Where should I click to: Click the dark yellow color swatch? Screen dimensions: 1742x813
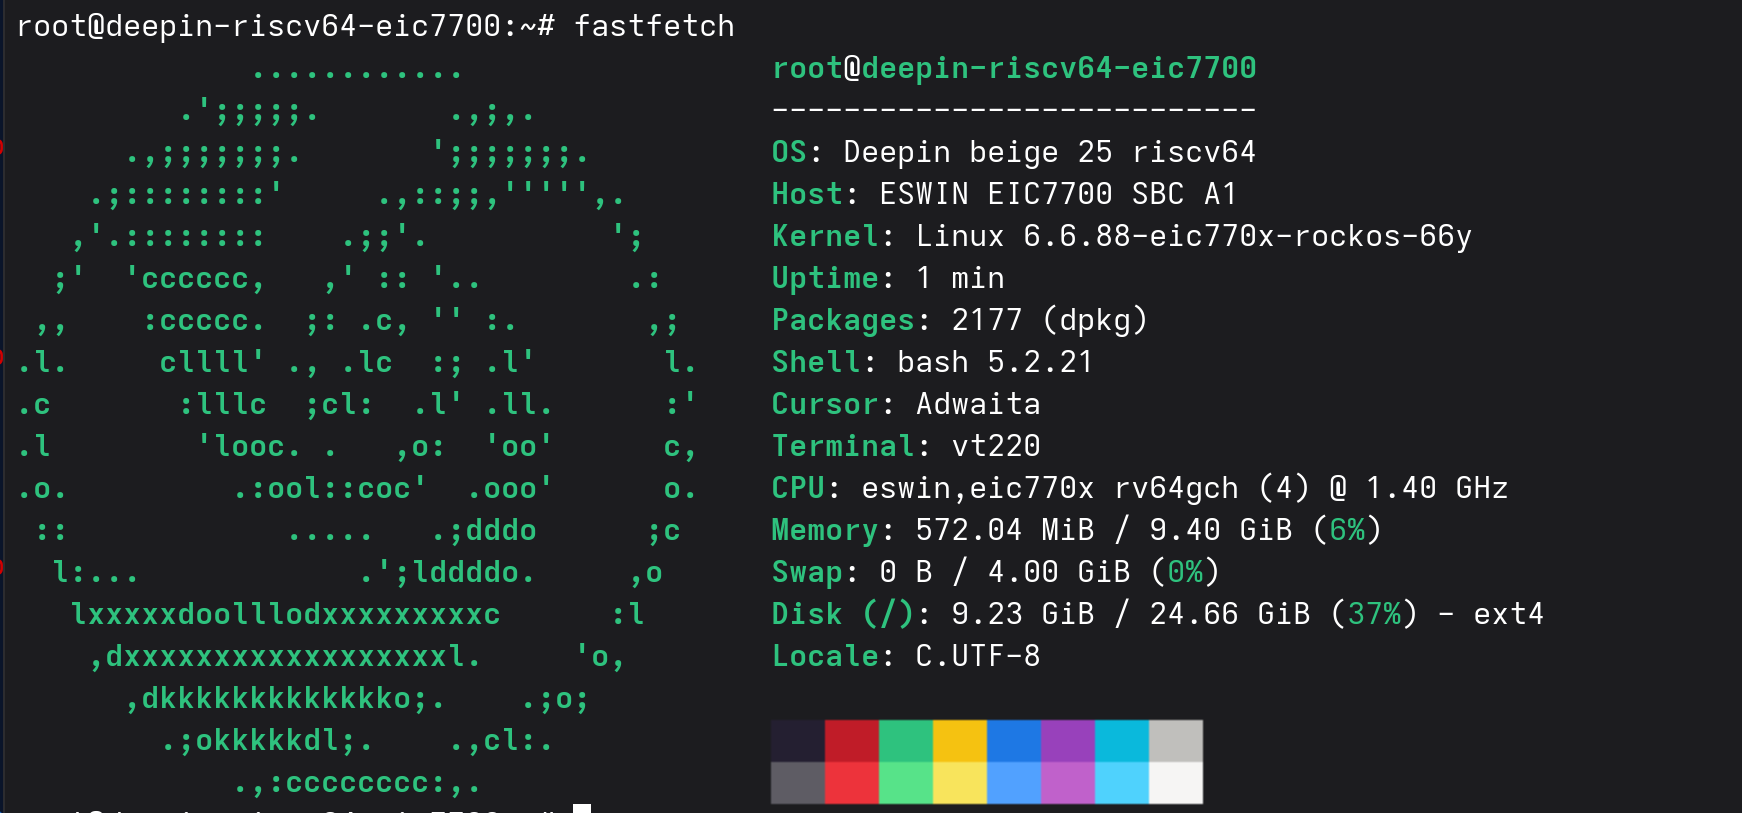click(x=960, y=741)
